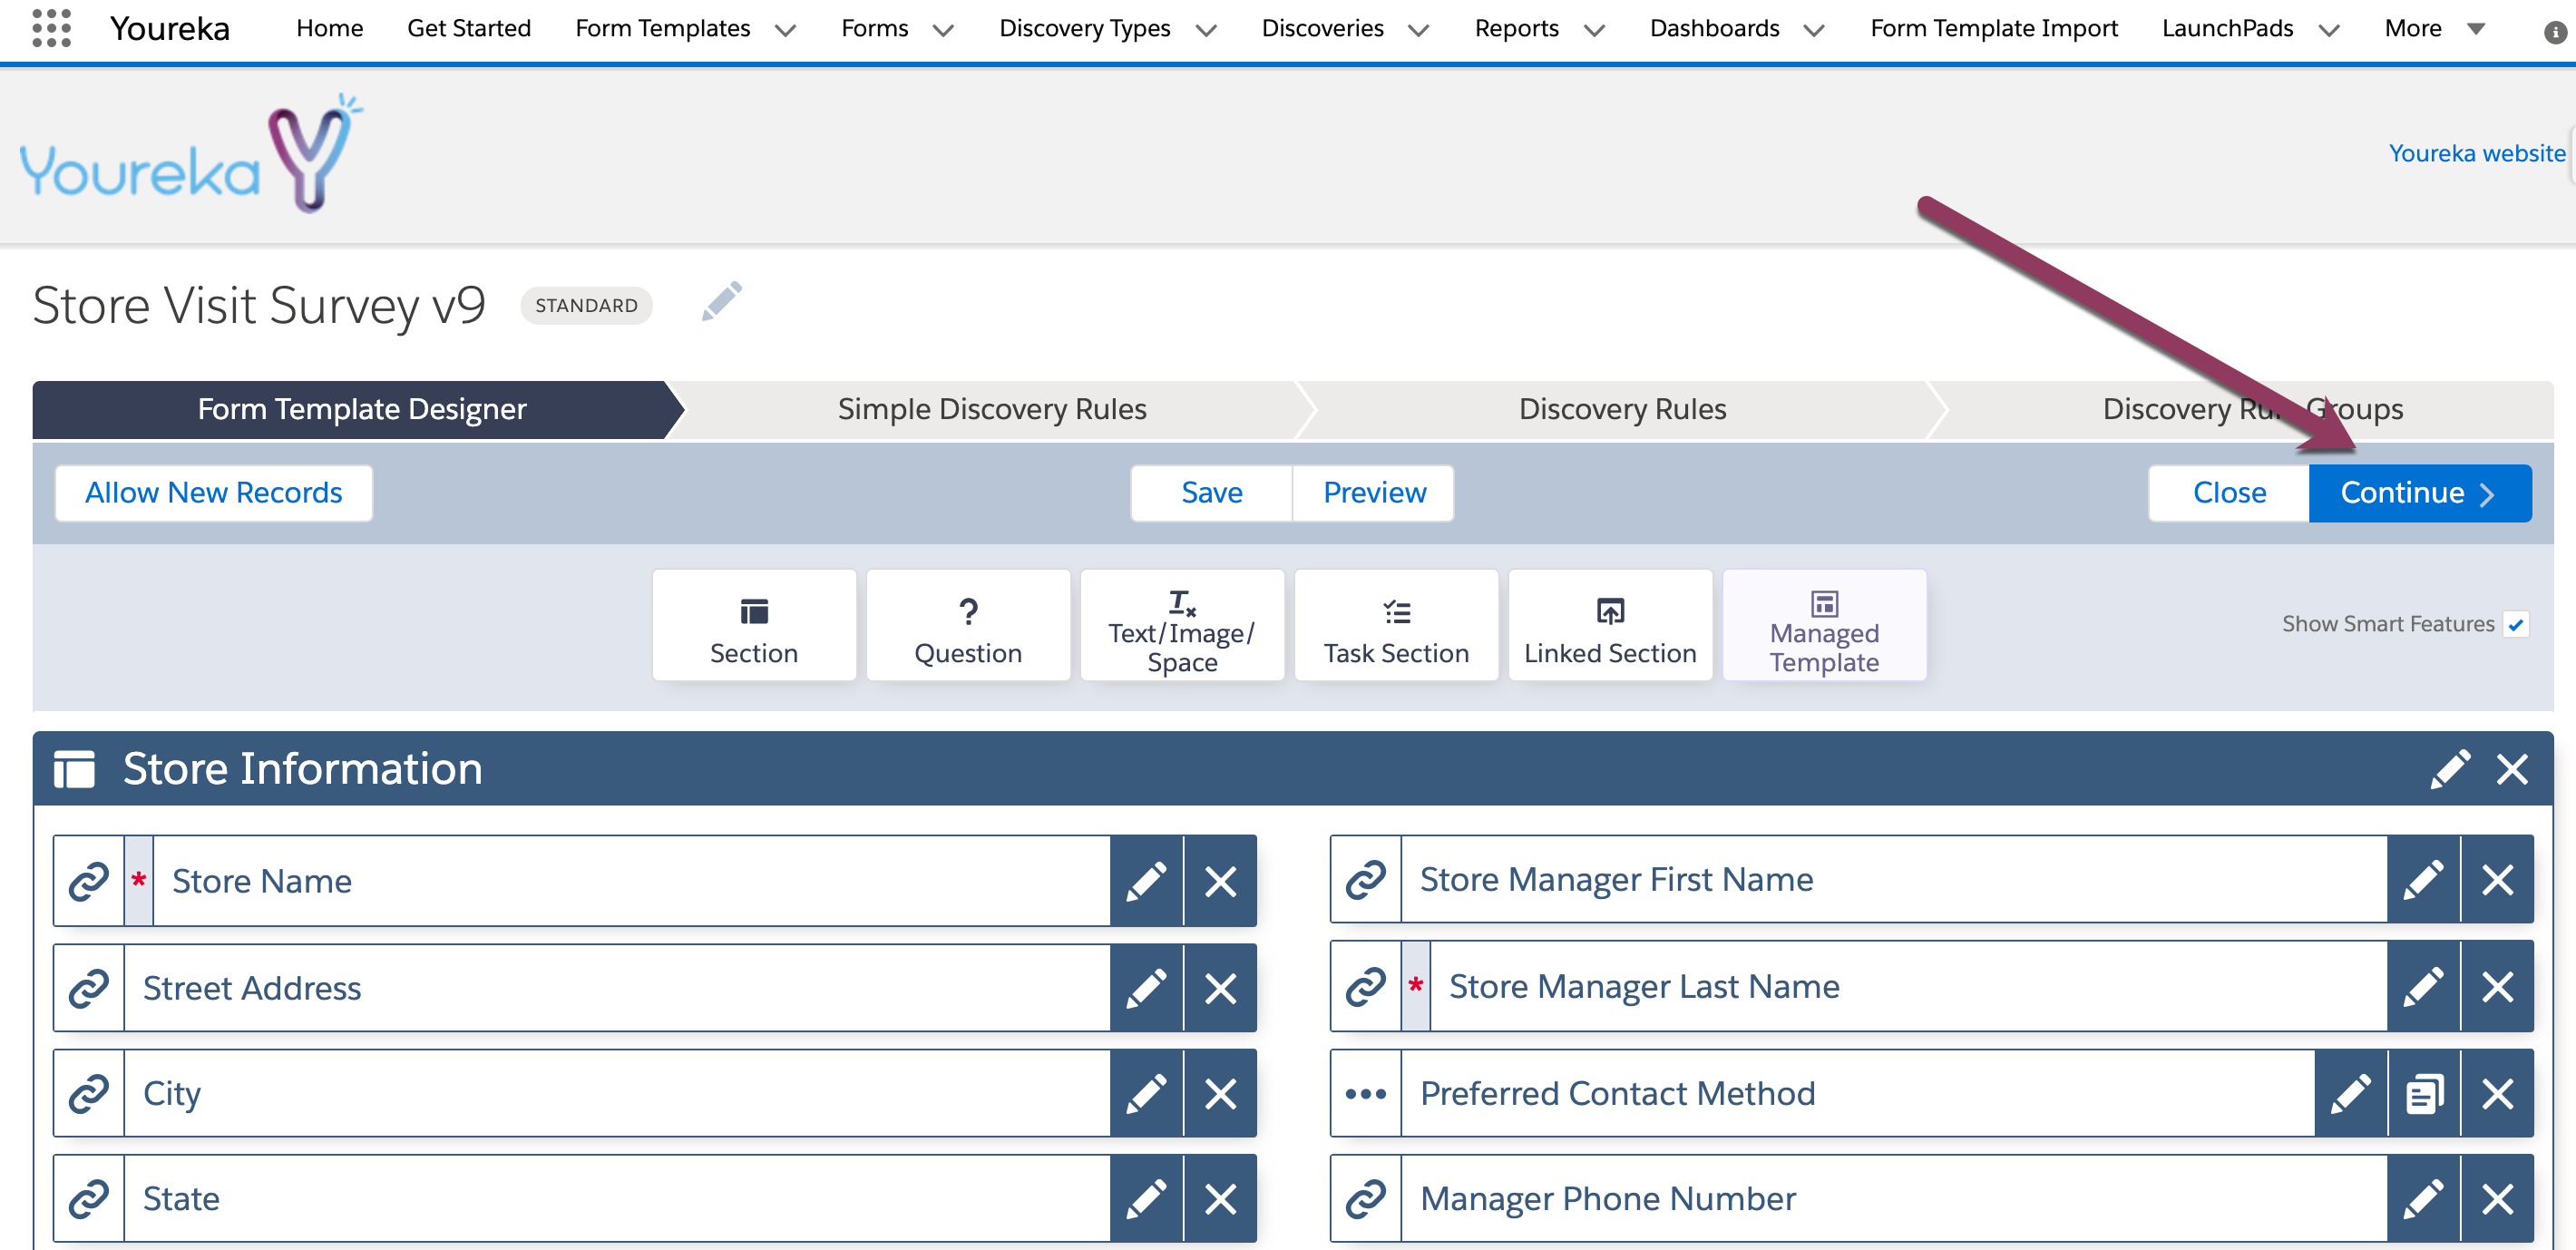This screenshot has width=2576, height=1250.
Task: Expand the Form Templates nav dropdown
Action: point(785,30)
